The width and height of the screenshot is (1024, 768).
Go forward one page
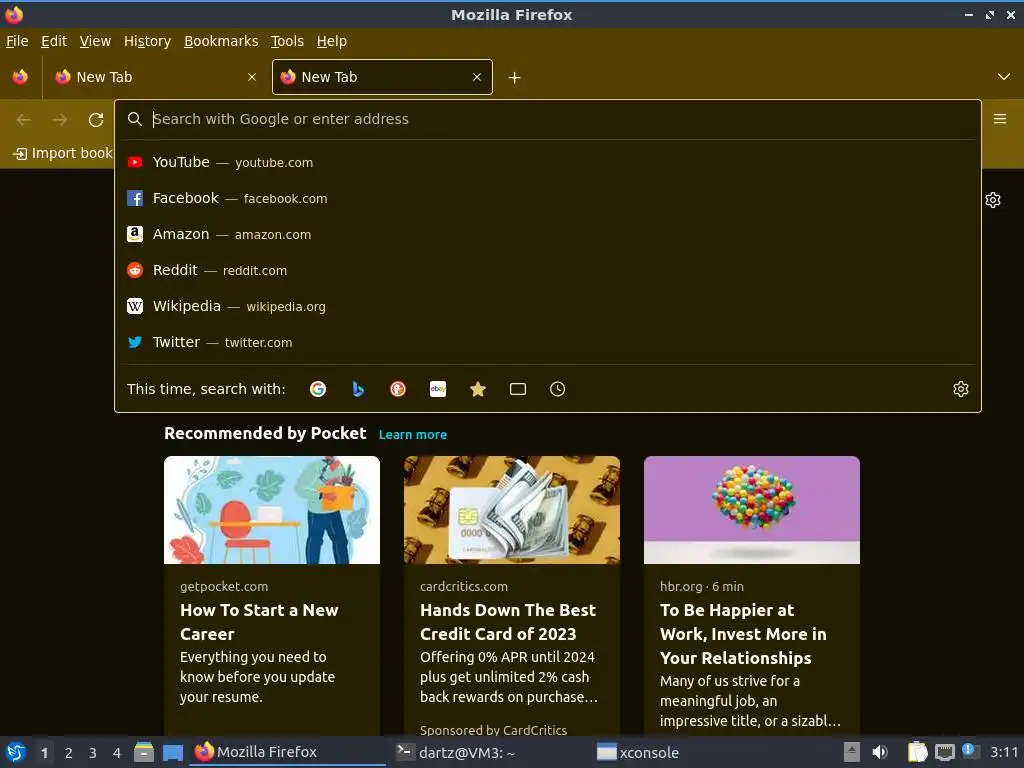pyautogui.click(x=60, y=120)
